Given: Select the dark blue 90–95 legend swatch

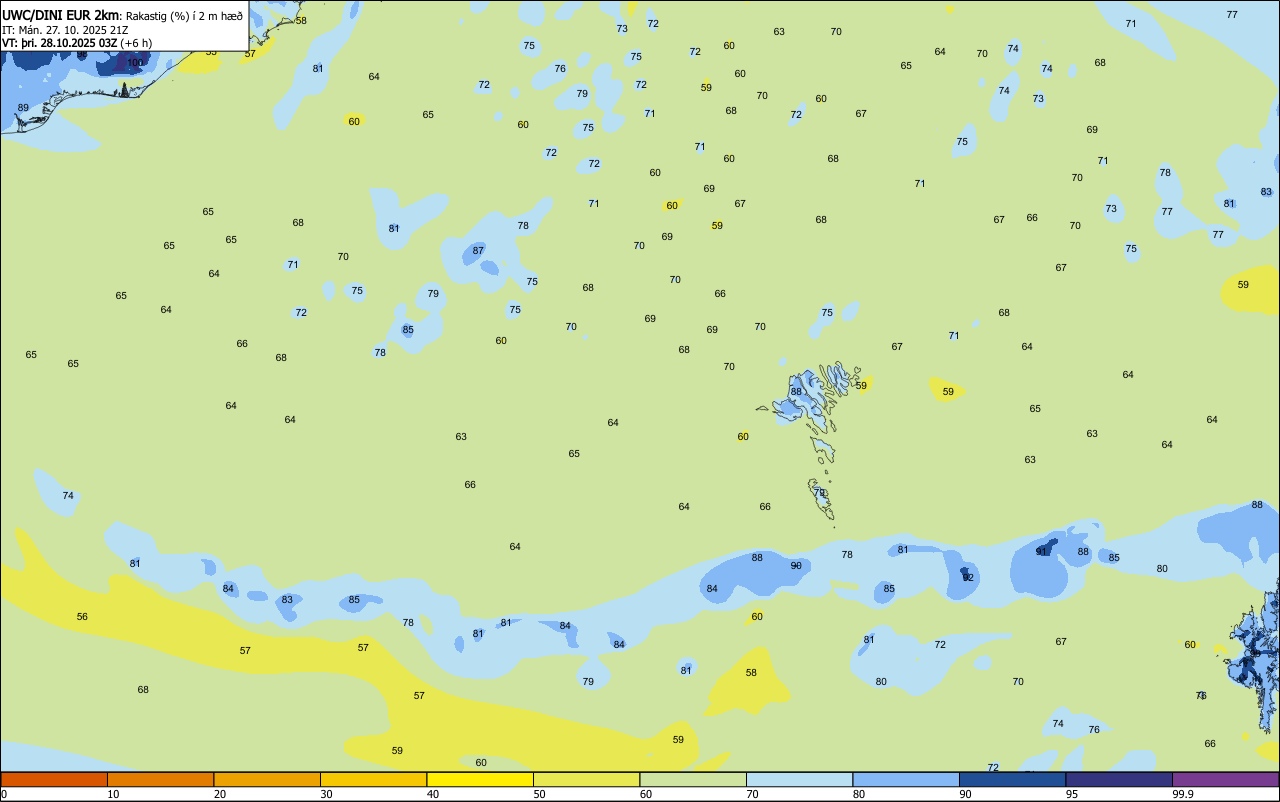Looking at the screenshot, I should coord(1012,779).
